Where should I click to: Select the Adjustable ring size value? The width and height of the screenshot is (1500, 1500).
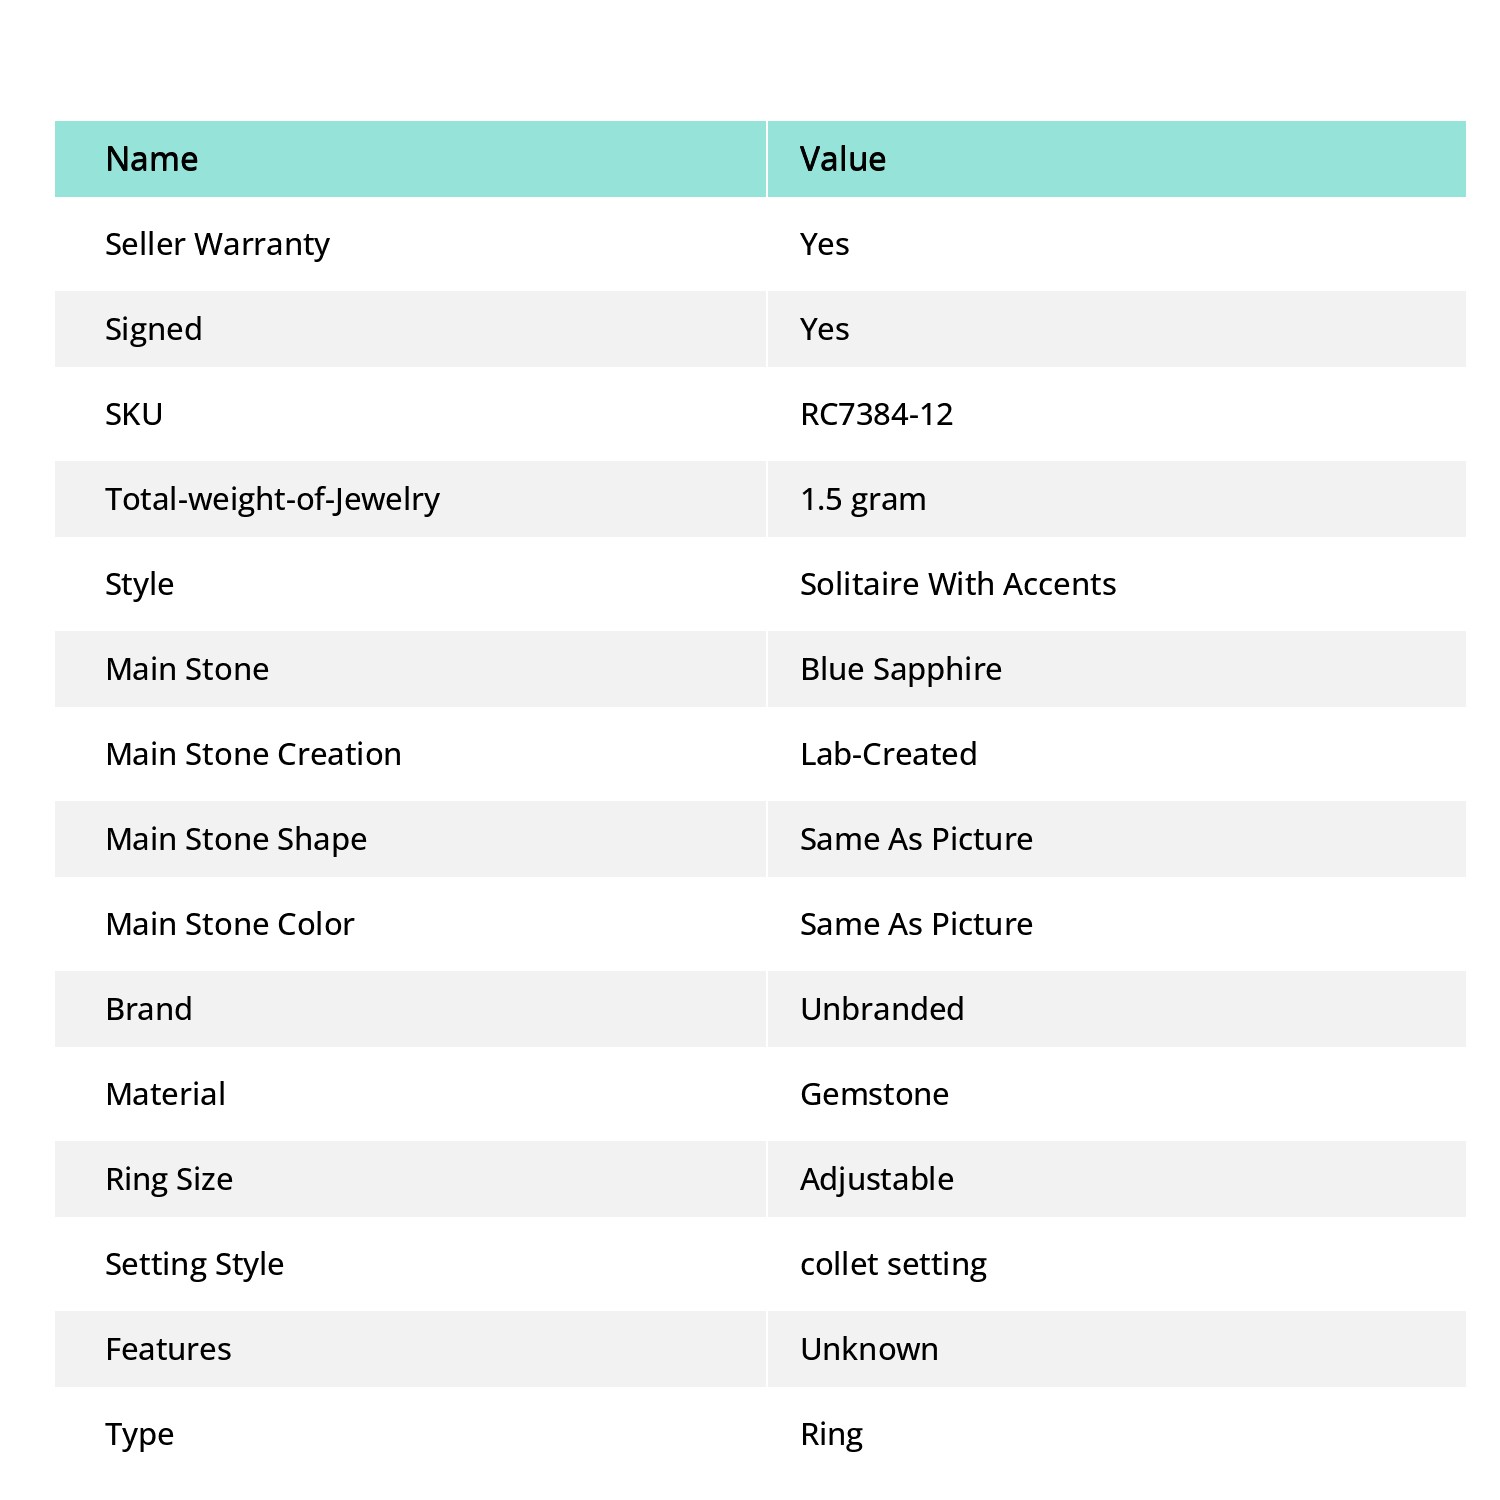tap(877, 1179)
